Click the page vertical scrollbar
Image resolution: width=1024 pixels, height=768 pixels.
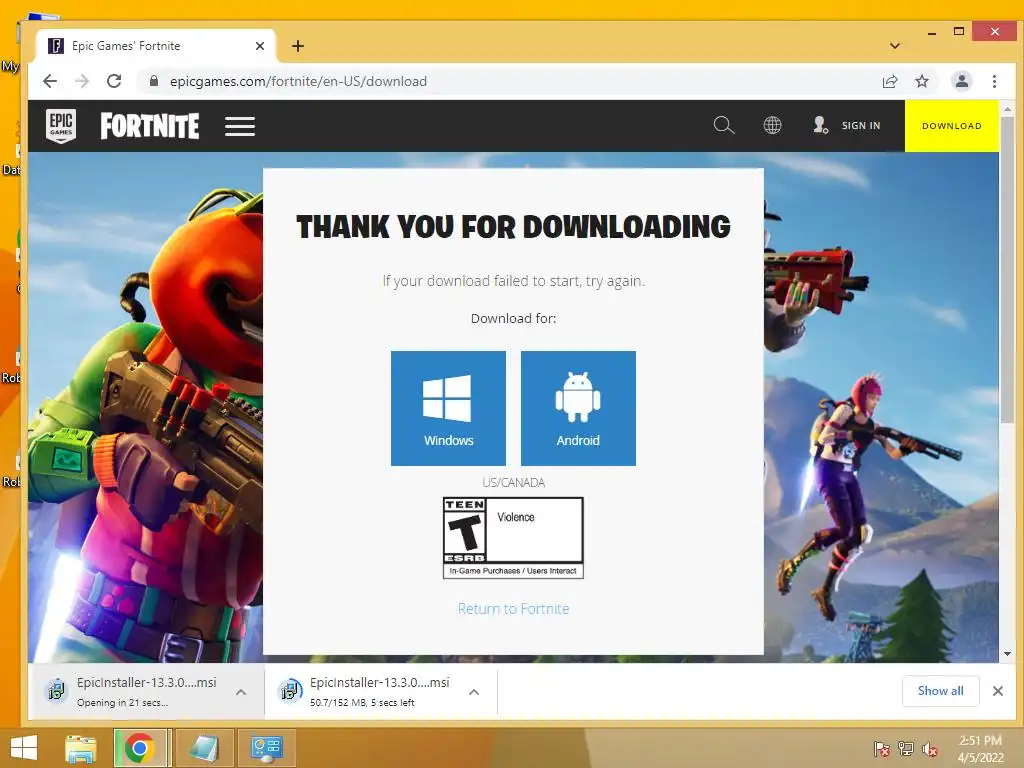[1007, 270]
